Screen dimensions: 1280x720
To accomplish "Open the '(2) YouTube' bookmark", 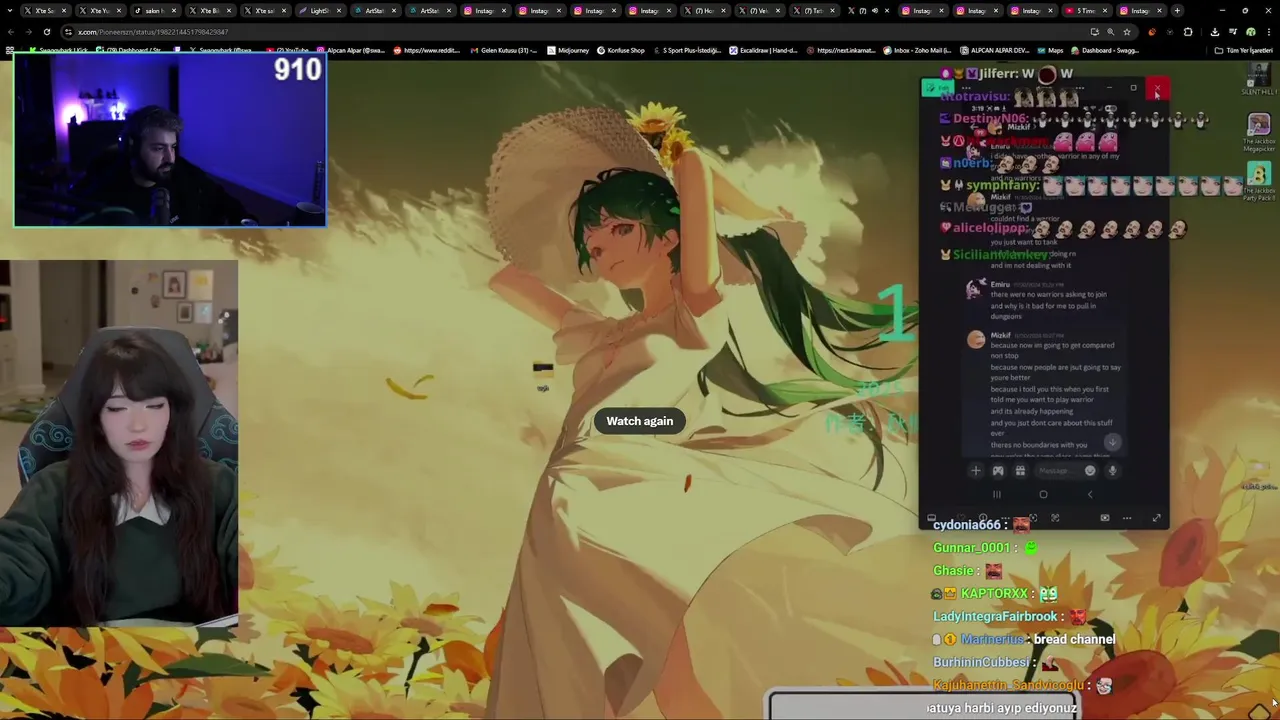I will click(288, 50).
